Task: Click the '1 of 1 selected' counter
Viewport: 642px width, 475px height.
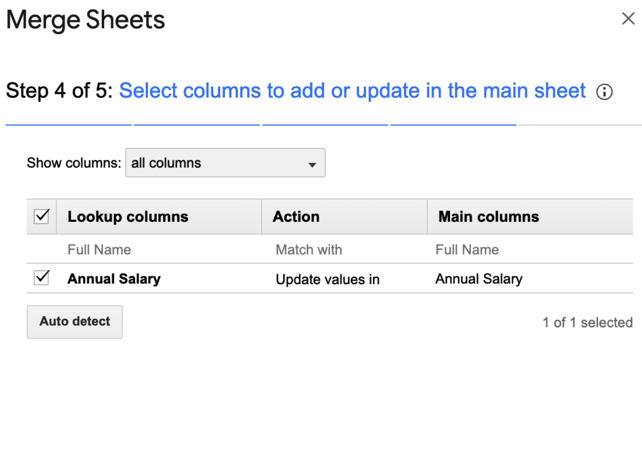Action: [x=587, y=322]
